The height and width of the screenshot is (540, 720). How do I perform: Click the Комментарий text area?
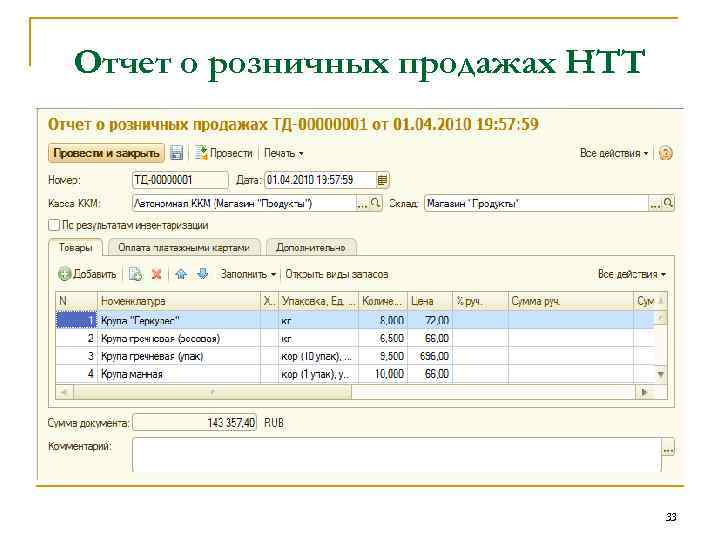397,455
